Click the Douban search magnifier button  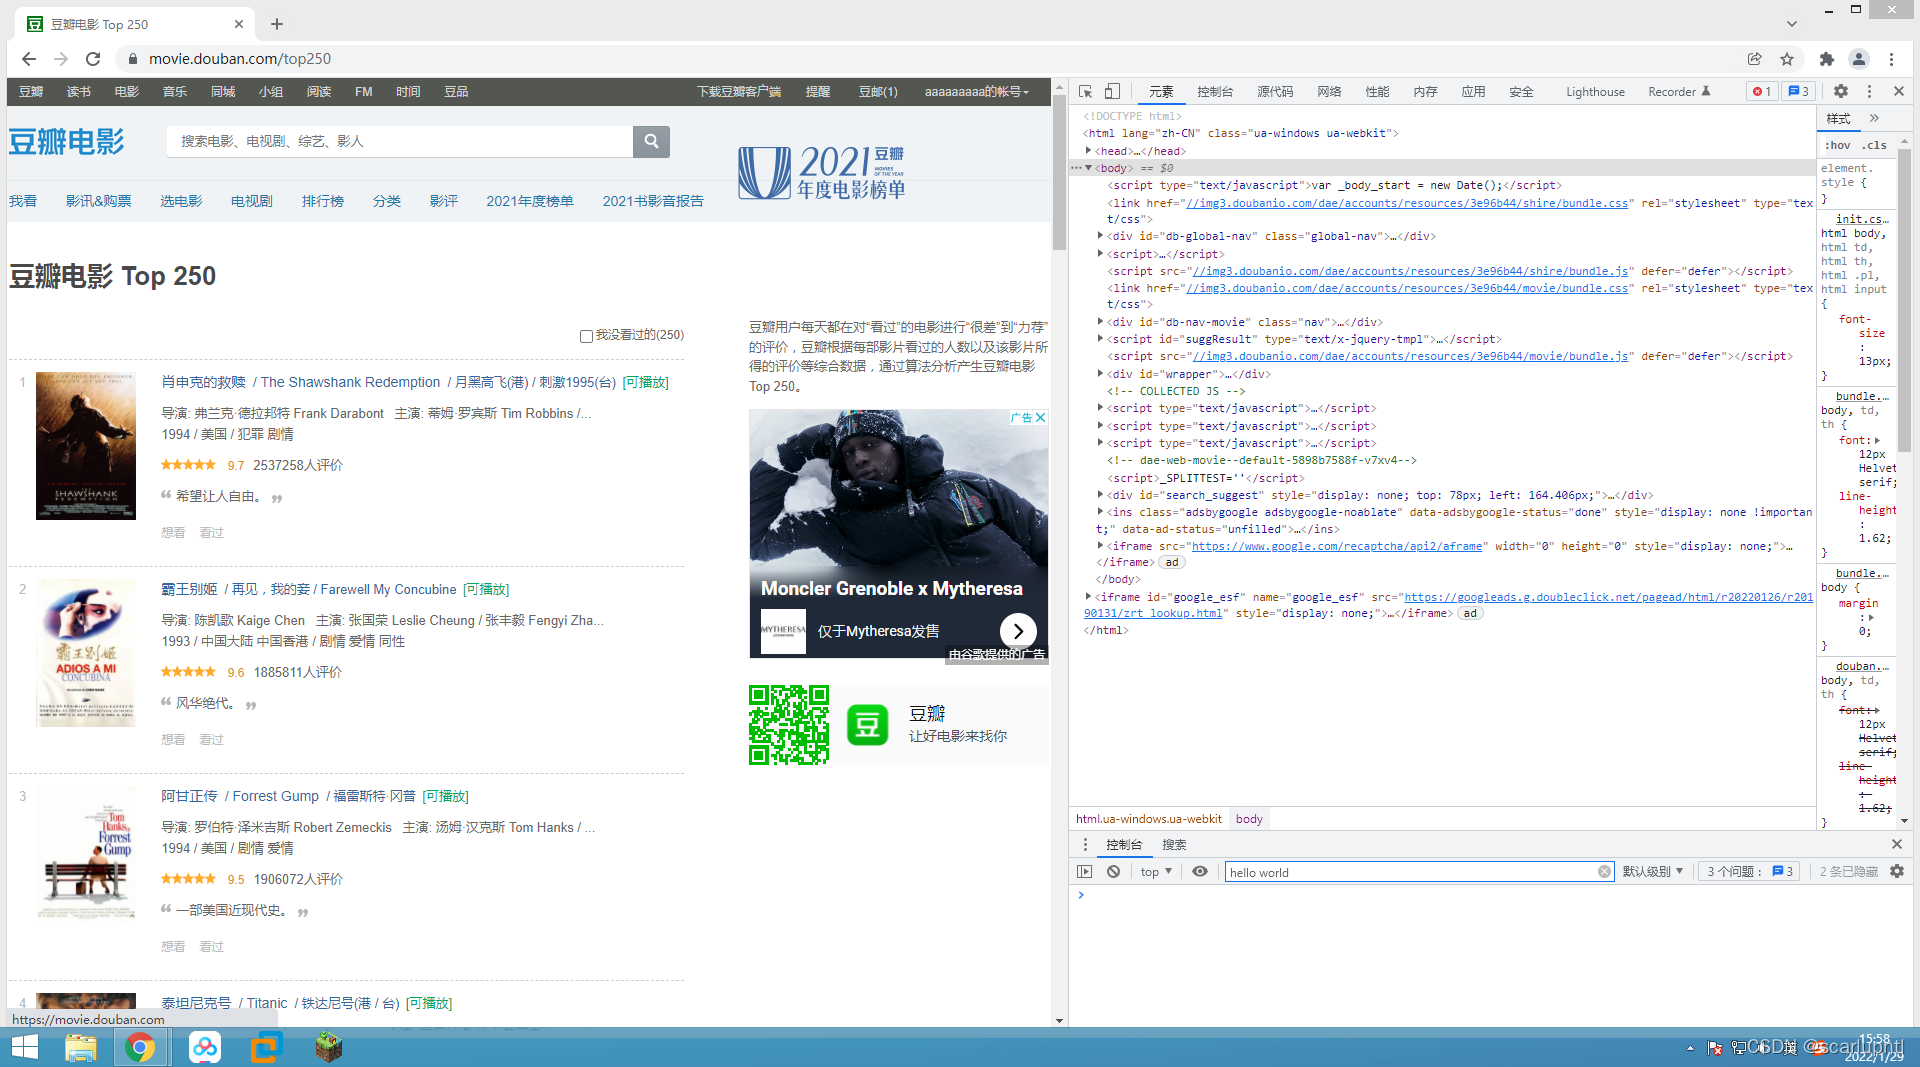pos(651,141)
